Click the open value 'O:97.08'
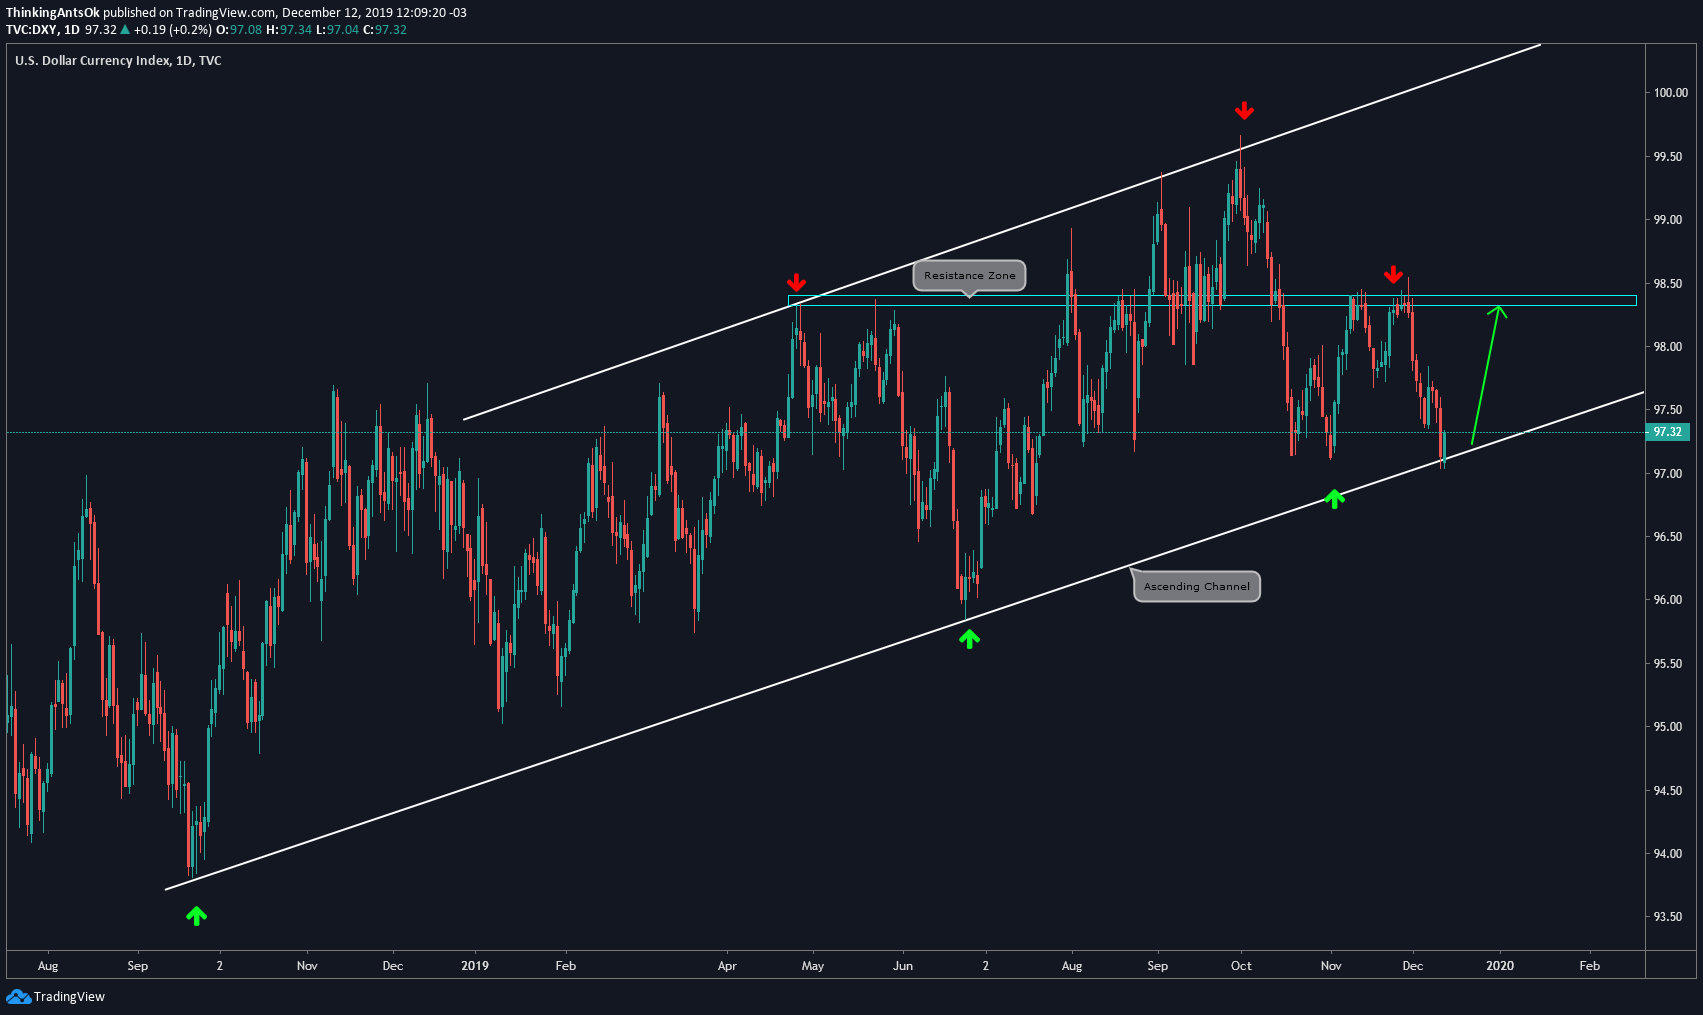The height and width of the screenshot is (1015, 1703). 239,30
